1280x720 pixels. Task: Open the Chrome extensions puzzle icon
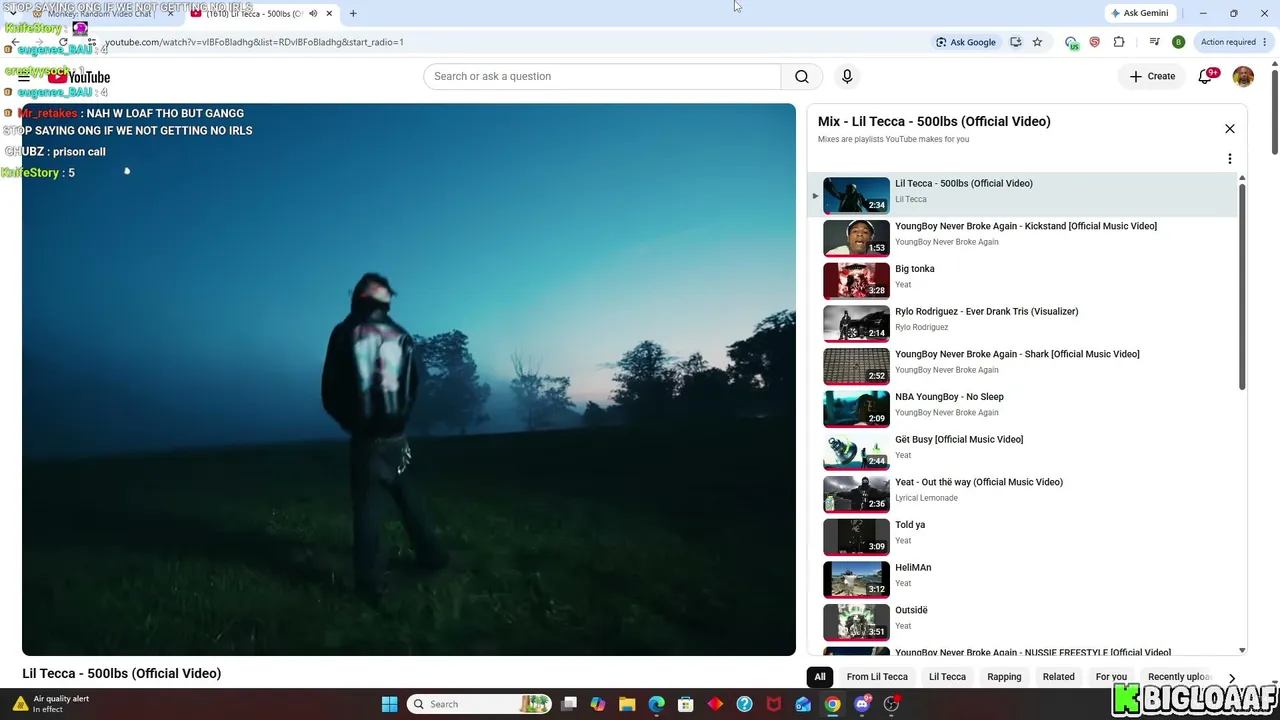point(1119,42)
